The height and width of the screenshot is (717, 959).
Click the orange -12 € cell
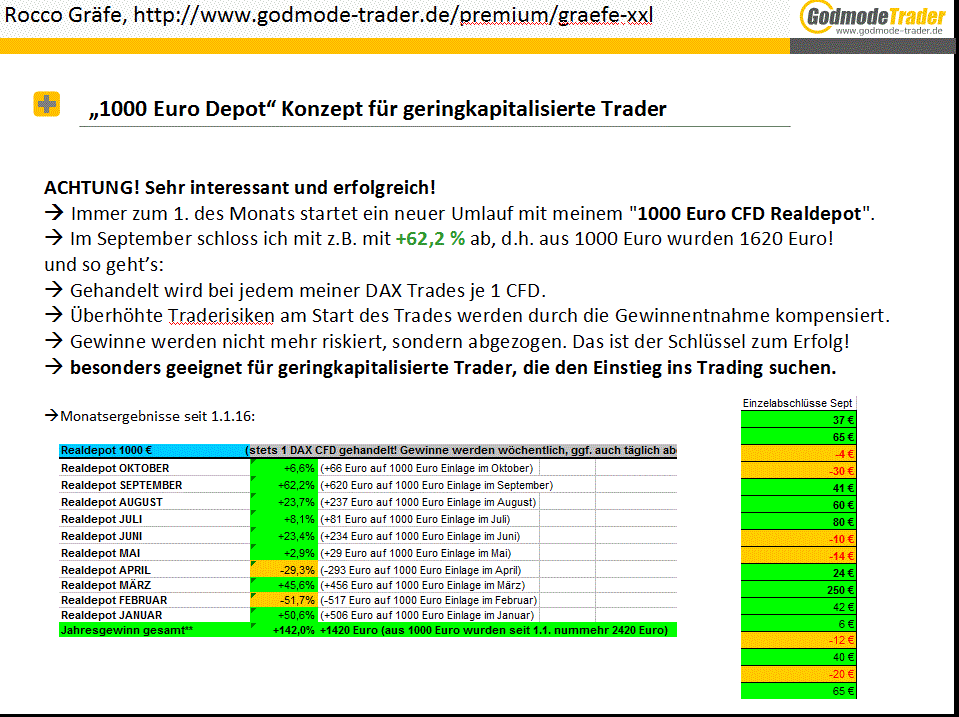click(798, 641)
